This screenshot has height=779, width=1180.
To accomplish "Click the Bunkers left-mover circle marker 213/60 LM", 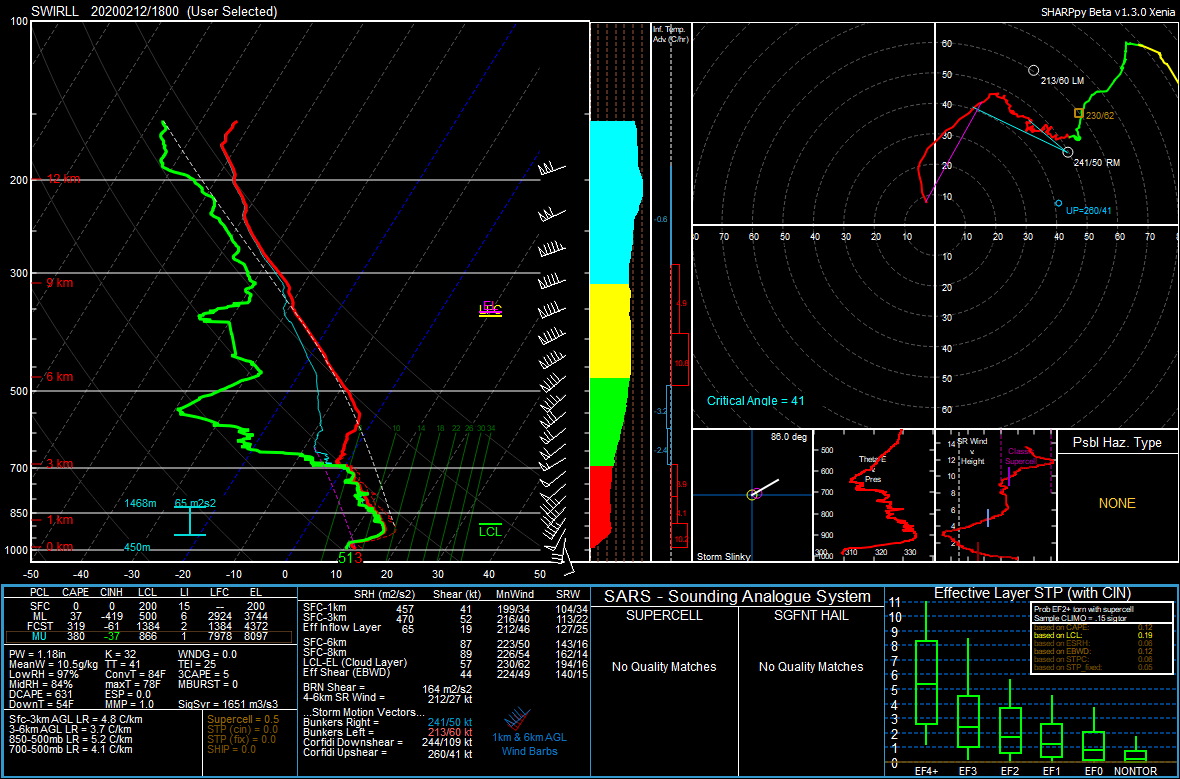I will [x=1033, y=70].
